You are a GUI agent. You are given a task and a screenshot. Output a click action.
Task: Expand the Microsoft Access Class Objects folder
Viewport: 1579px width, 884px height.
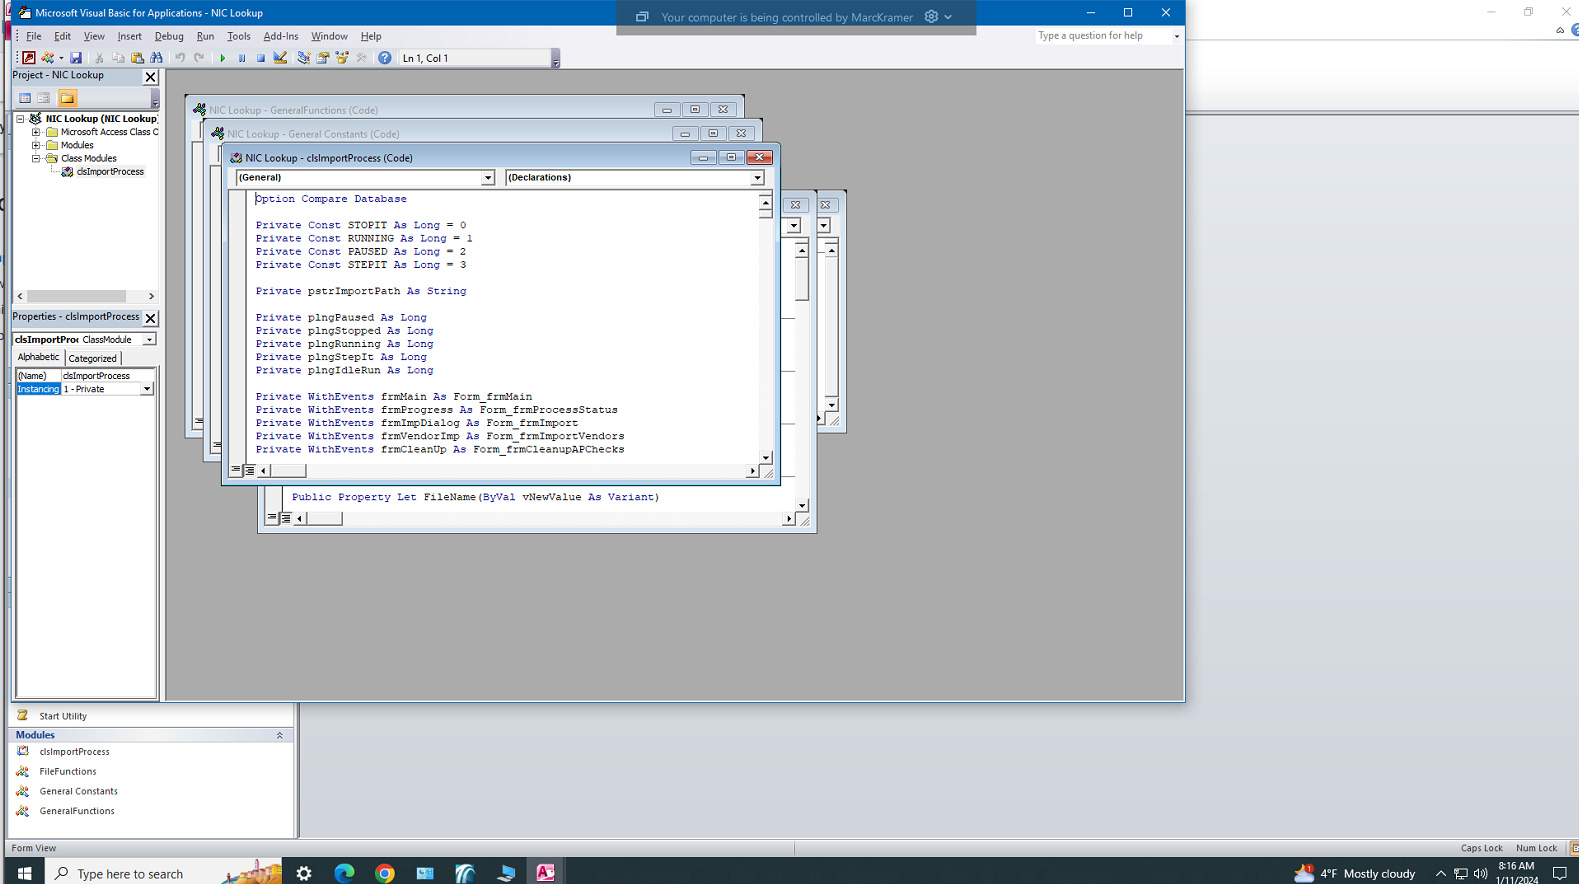(36, 132)
